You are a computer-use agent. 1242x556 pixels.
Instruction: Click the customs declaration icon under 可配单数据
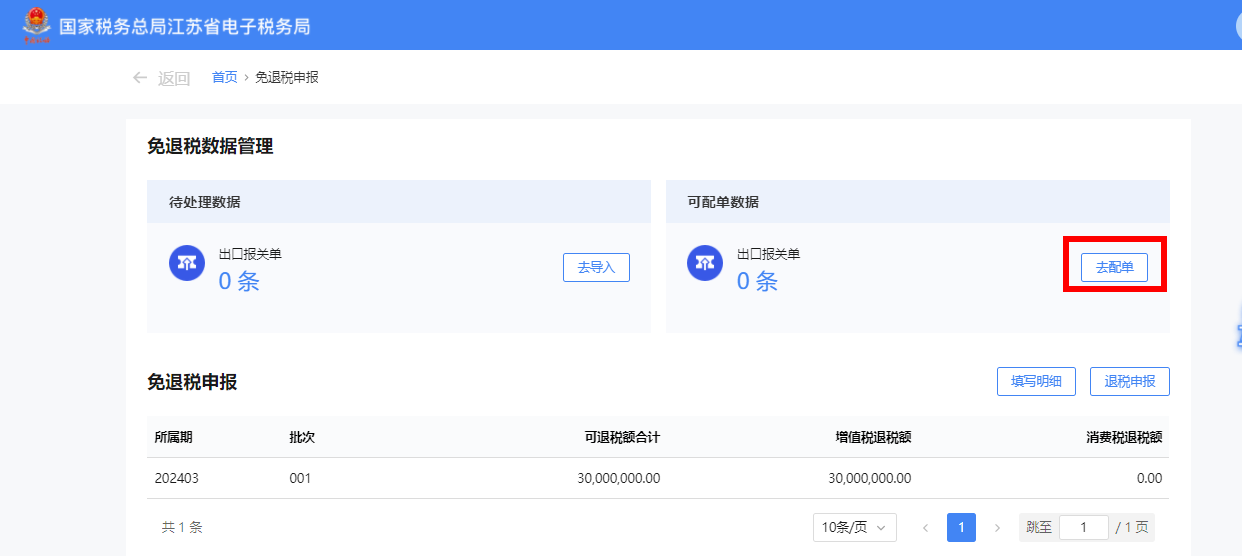(x=705, y=263)
